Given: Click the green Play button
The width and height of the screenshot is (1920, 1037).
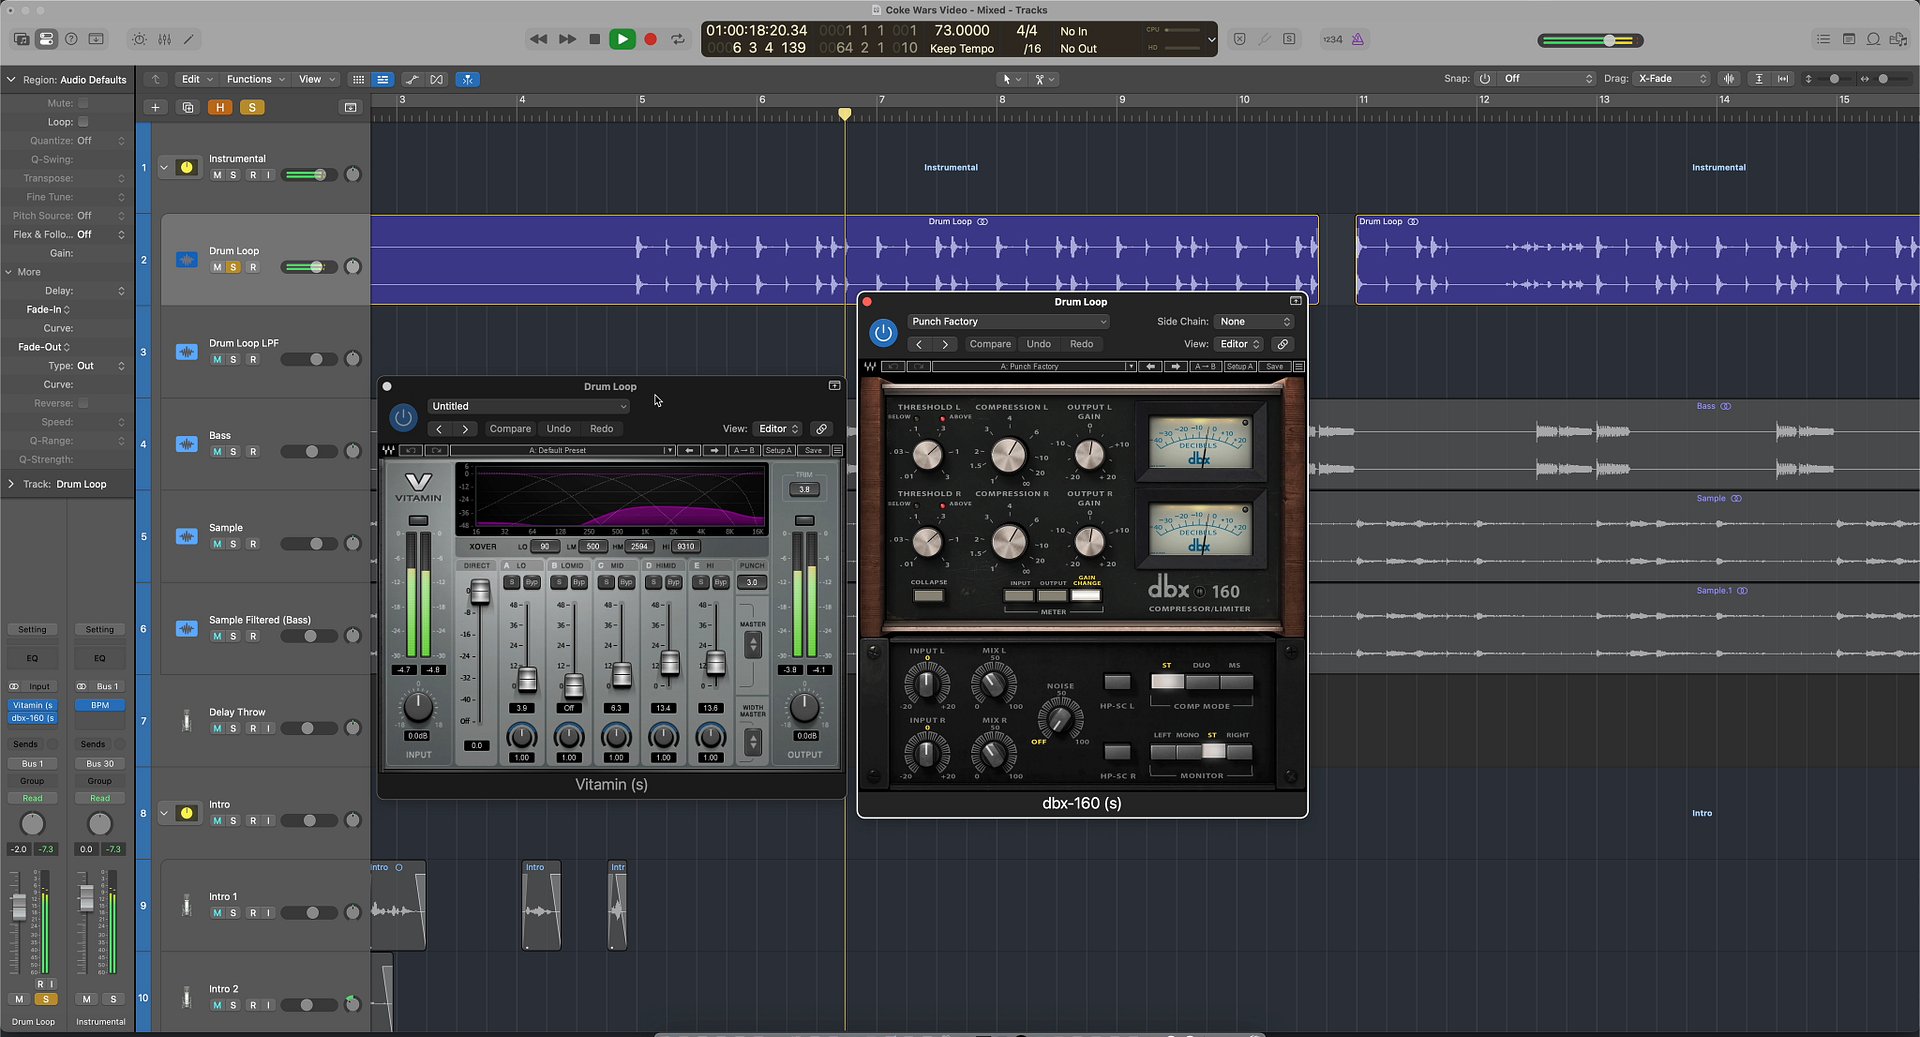Looking at the screenshot, I should pyautogui.click(x=622, y=39).
